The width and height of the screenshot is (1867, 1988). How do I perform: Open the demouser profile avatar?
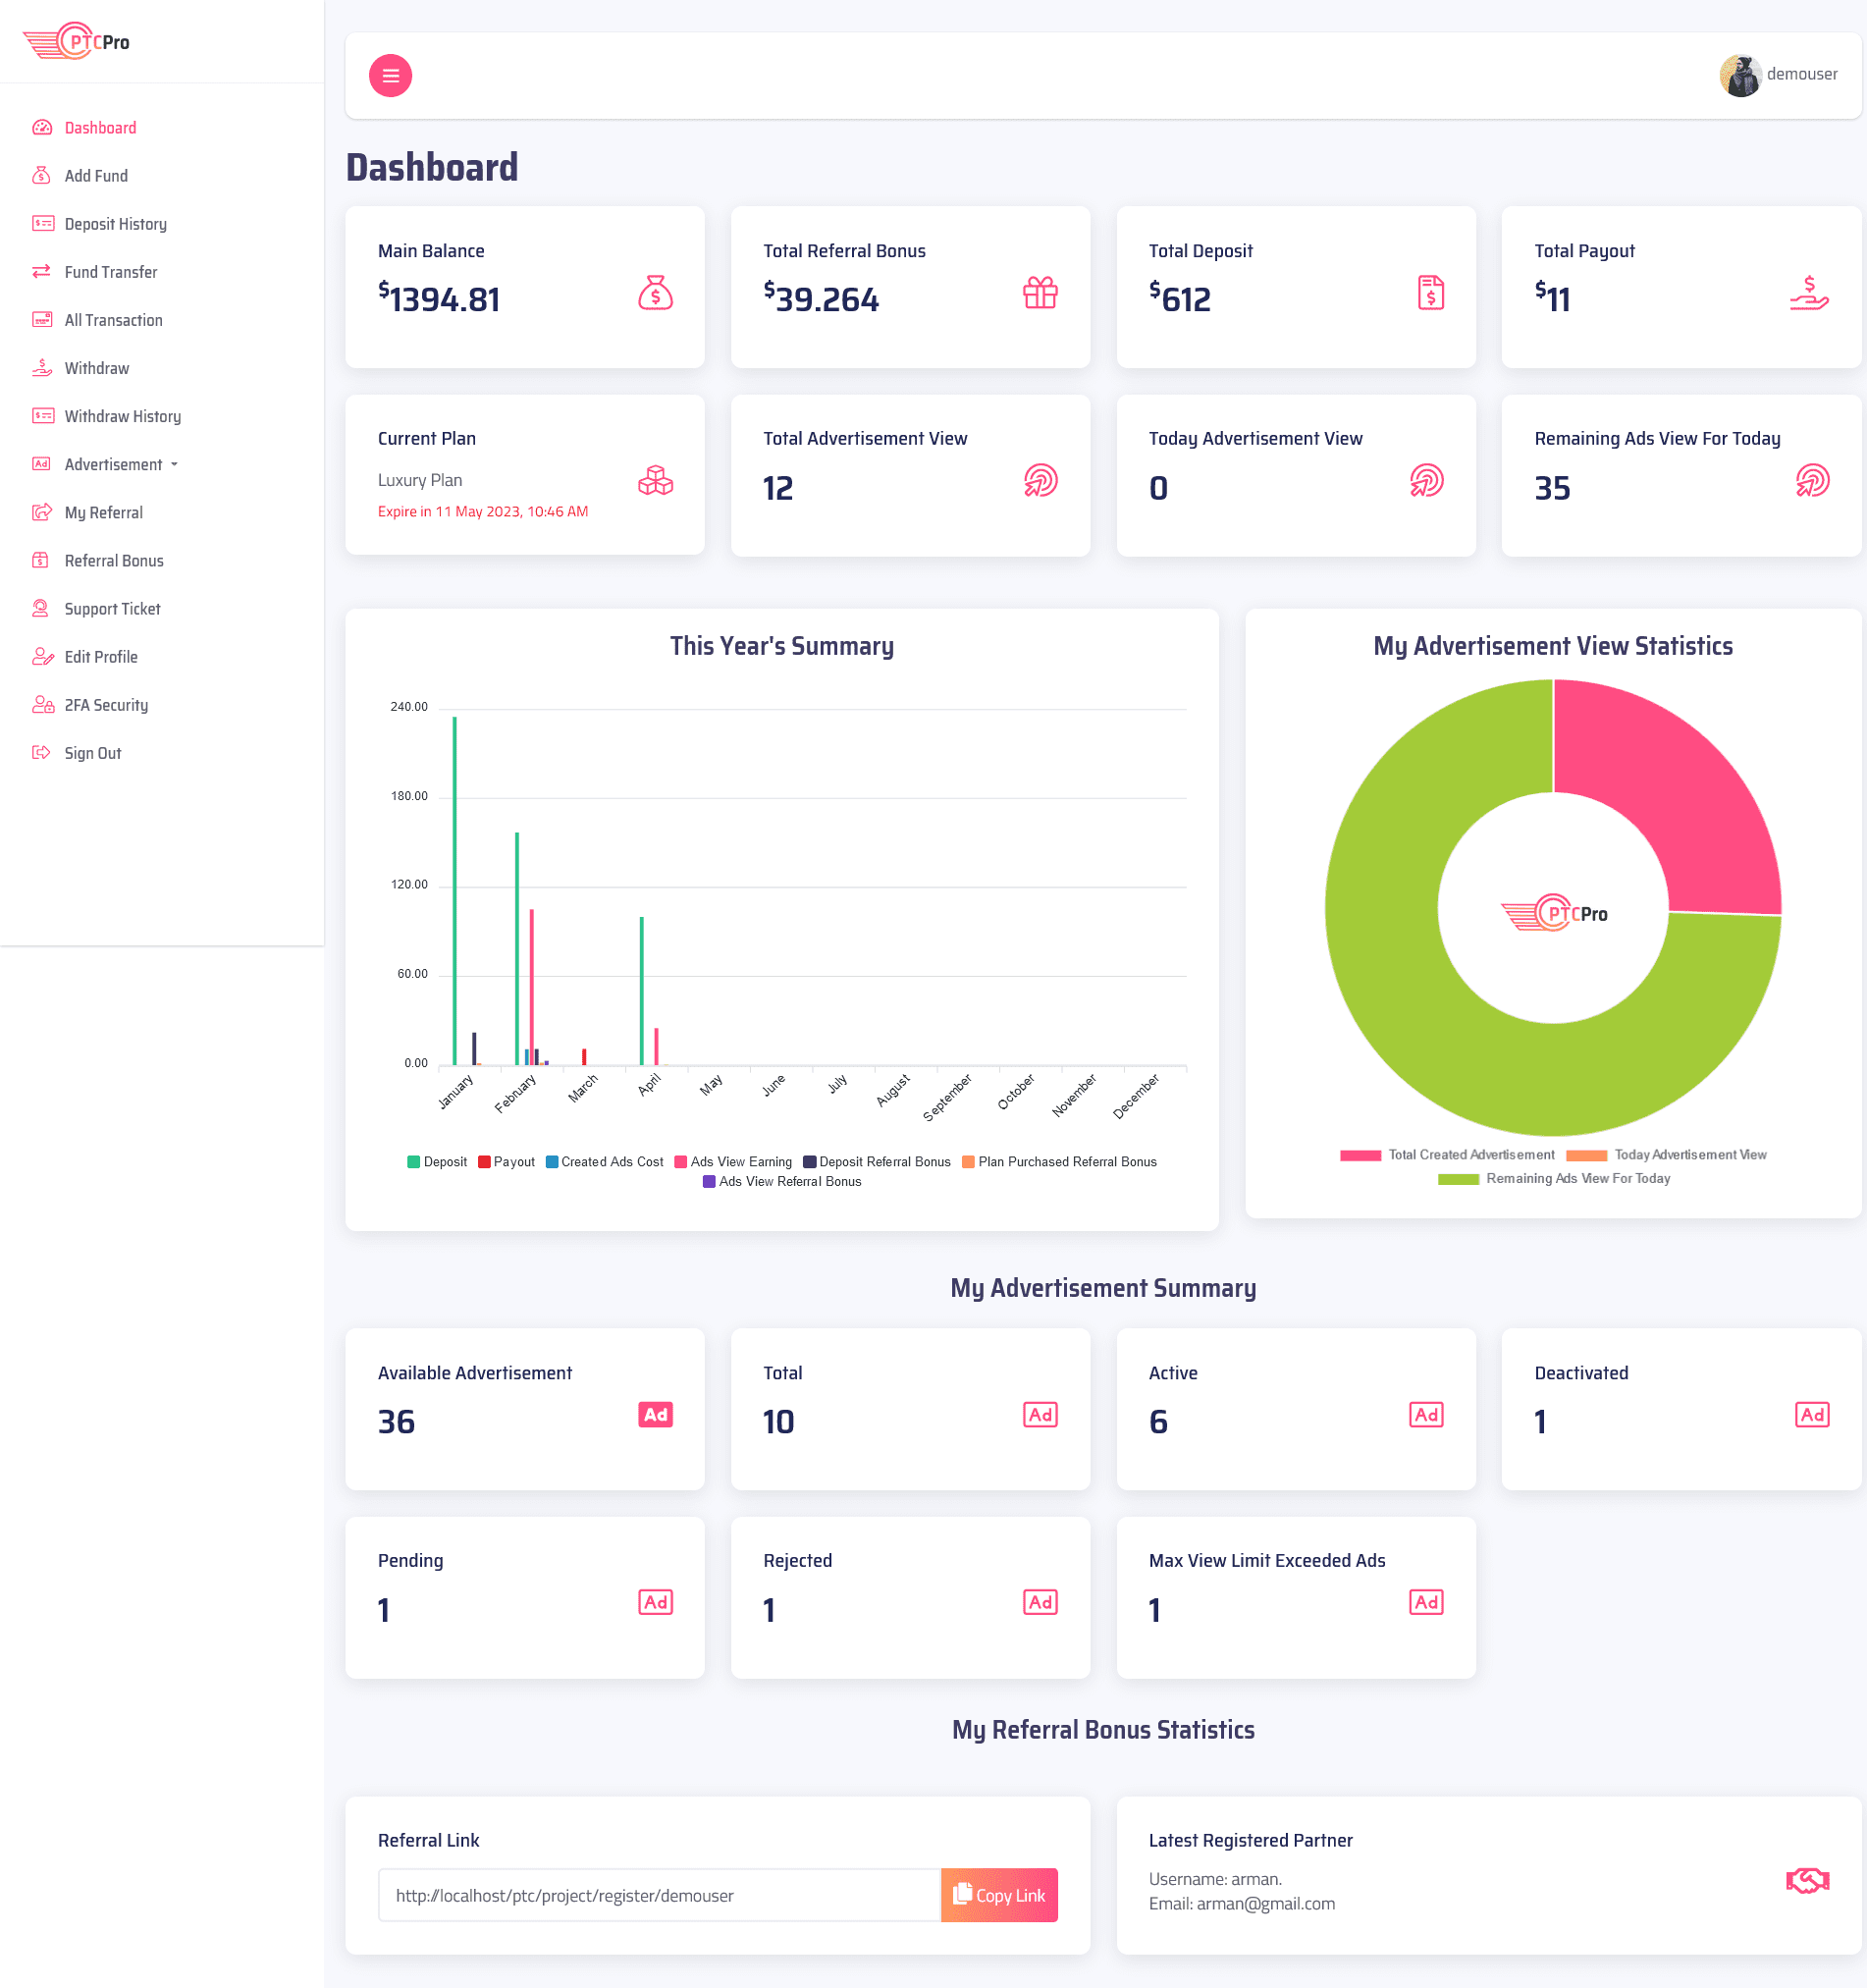(1739, 76)
